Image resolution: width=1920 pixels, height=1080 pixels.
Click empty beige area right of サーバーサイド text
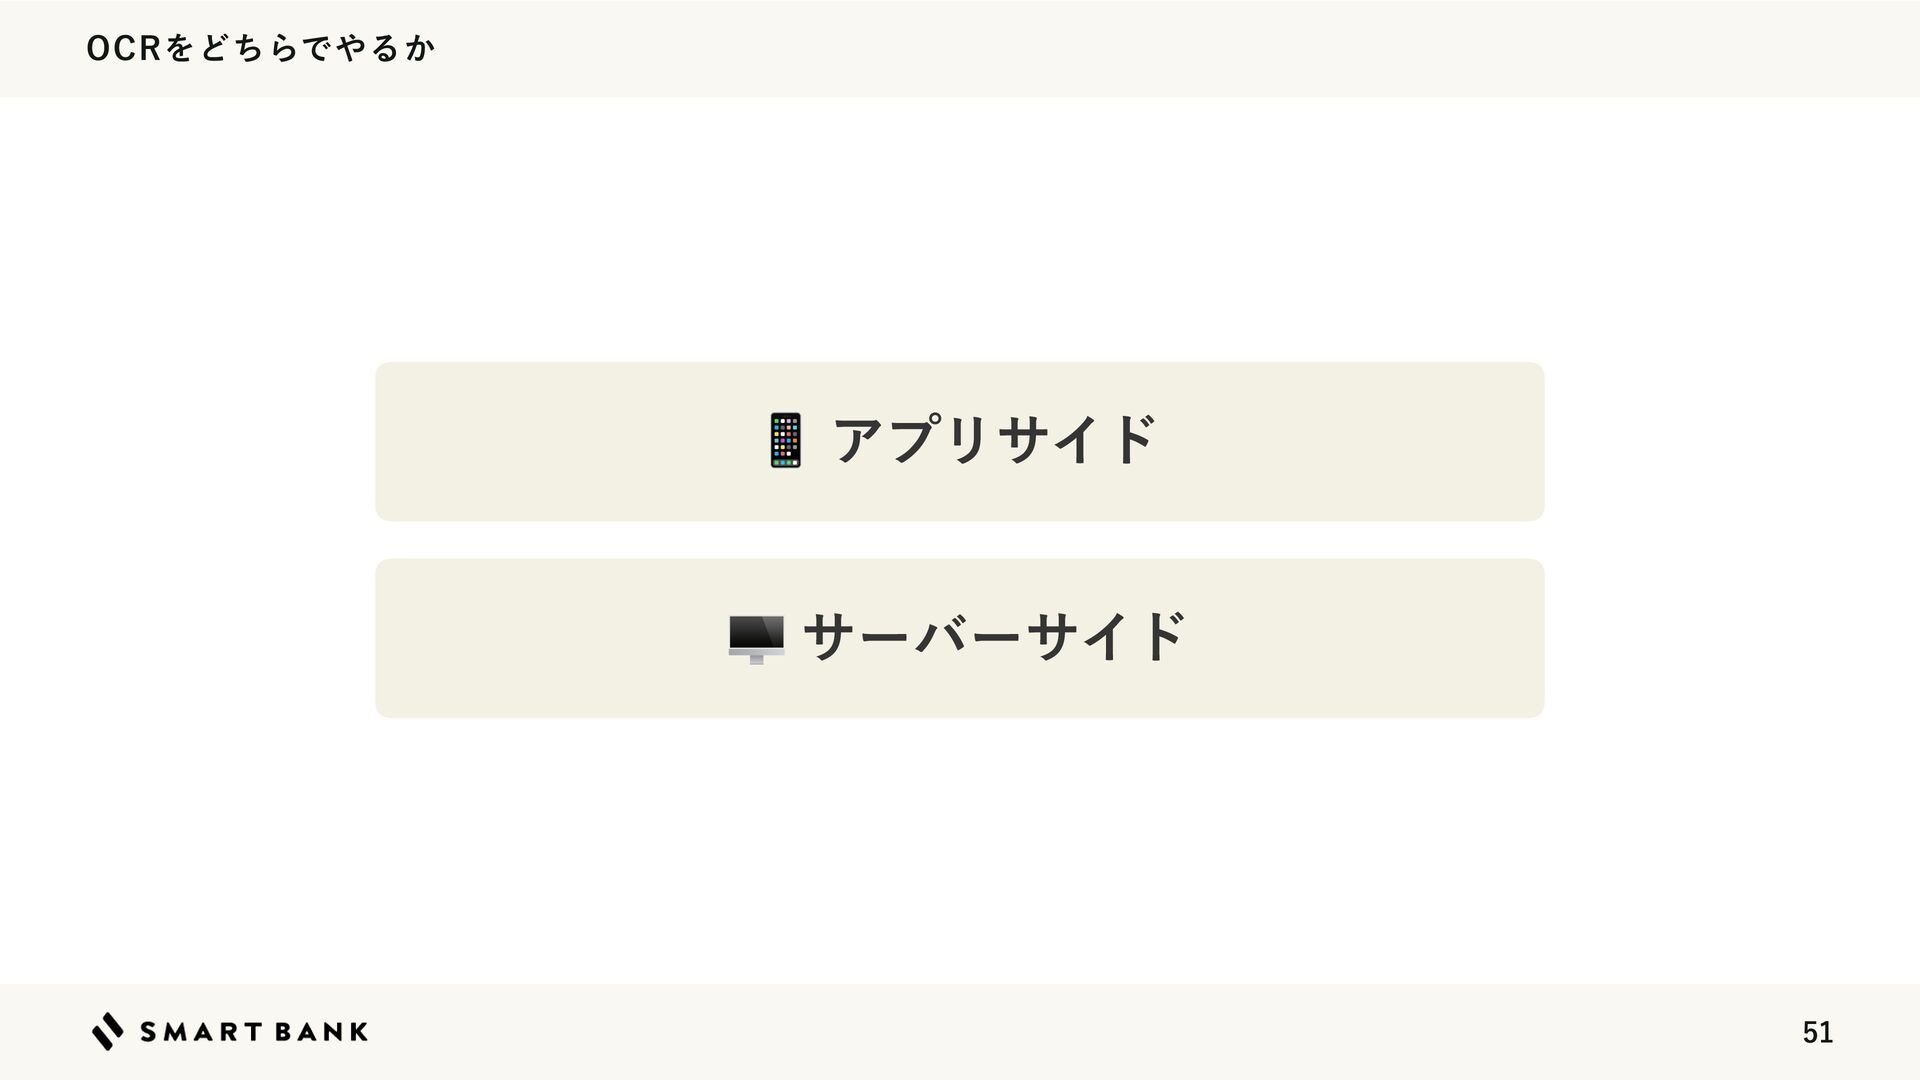(x=1365, y=638)
